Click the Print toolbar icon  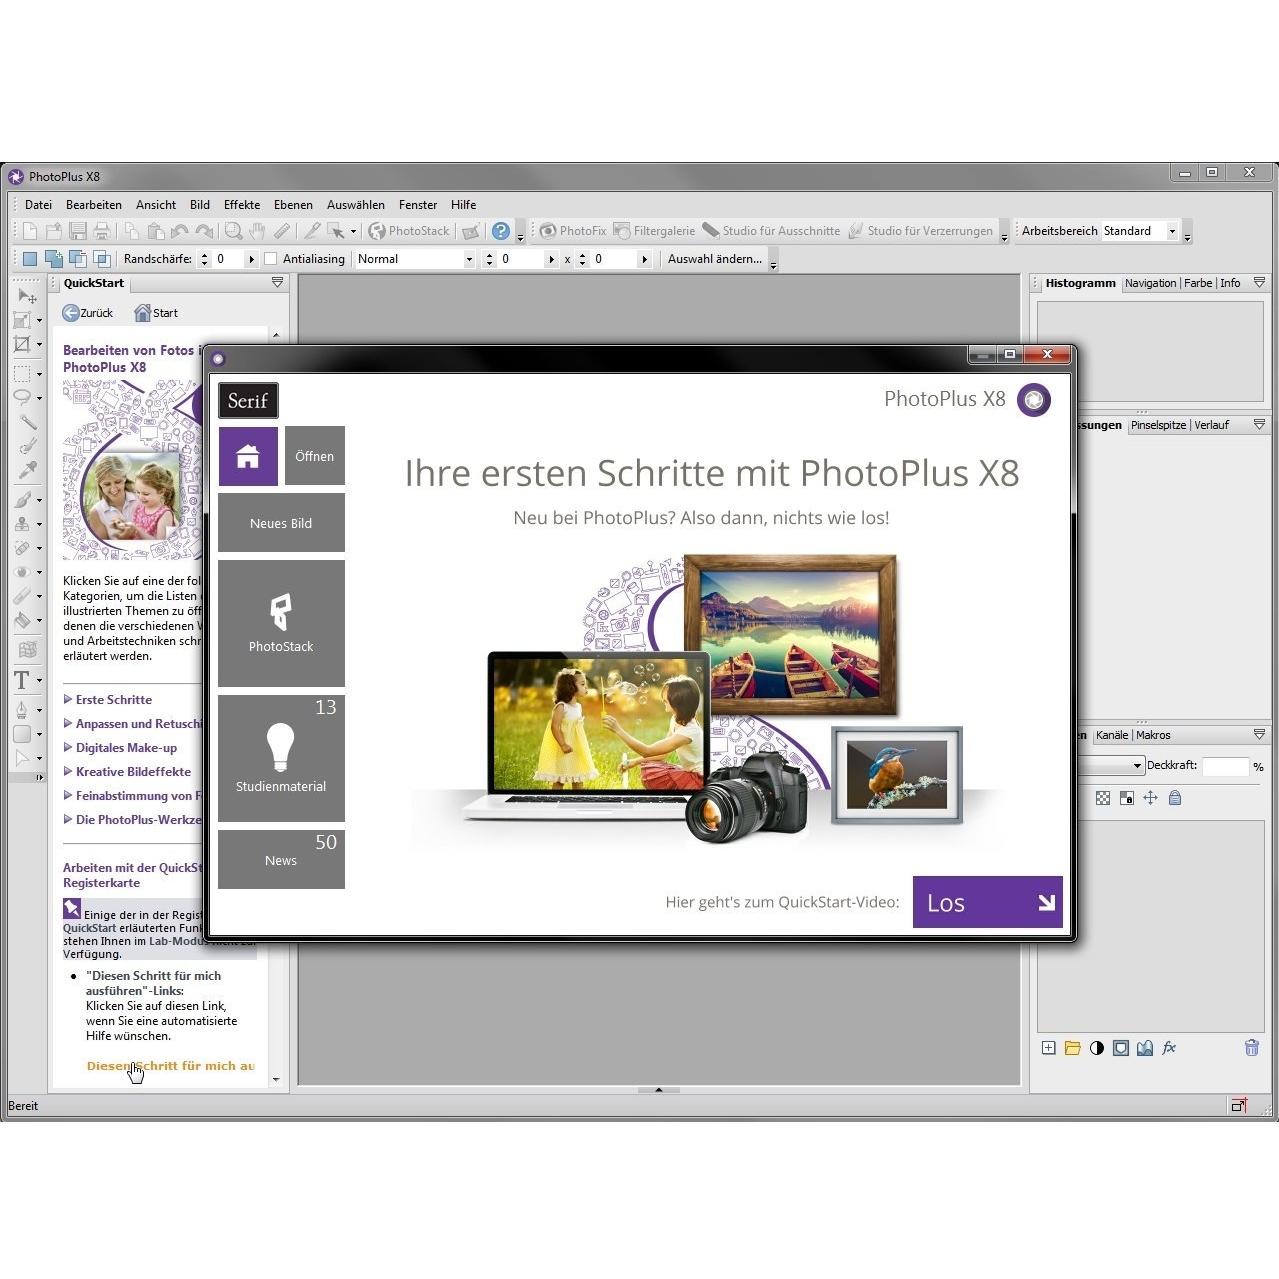point(101,231)
